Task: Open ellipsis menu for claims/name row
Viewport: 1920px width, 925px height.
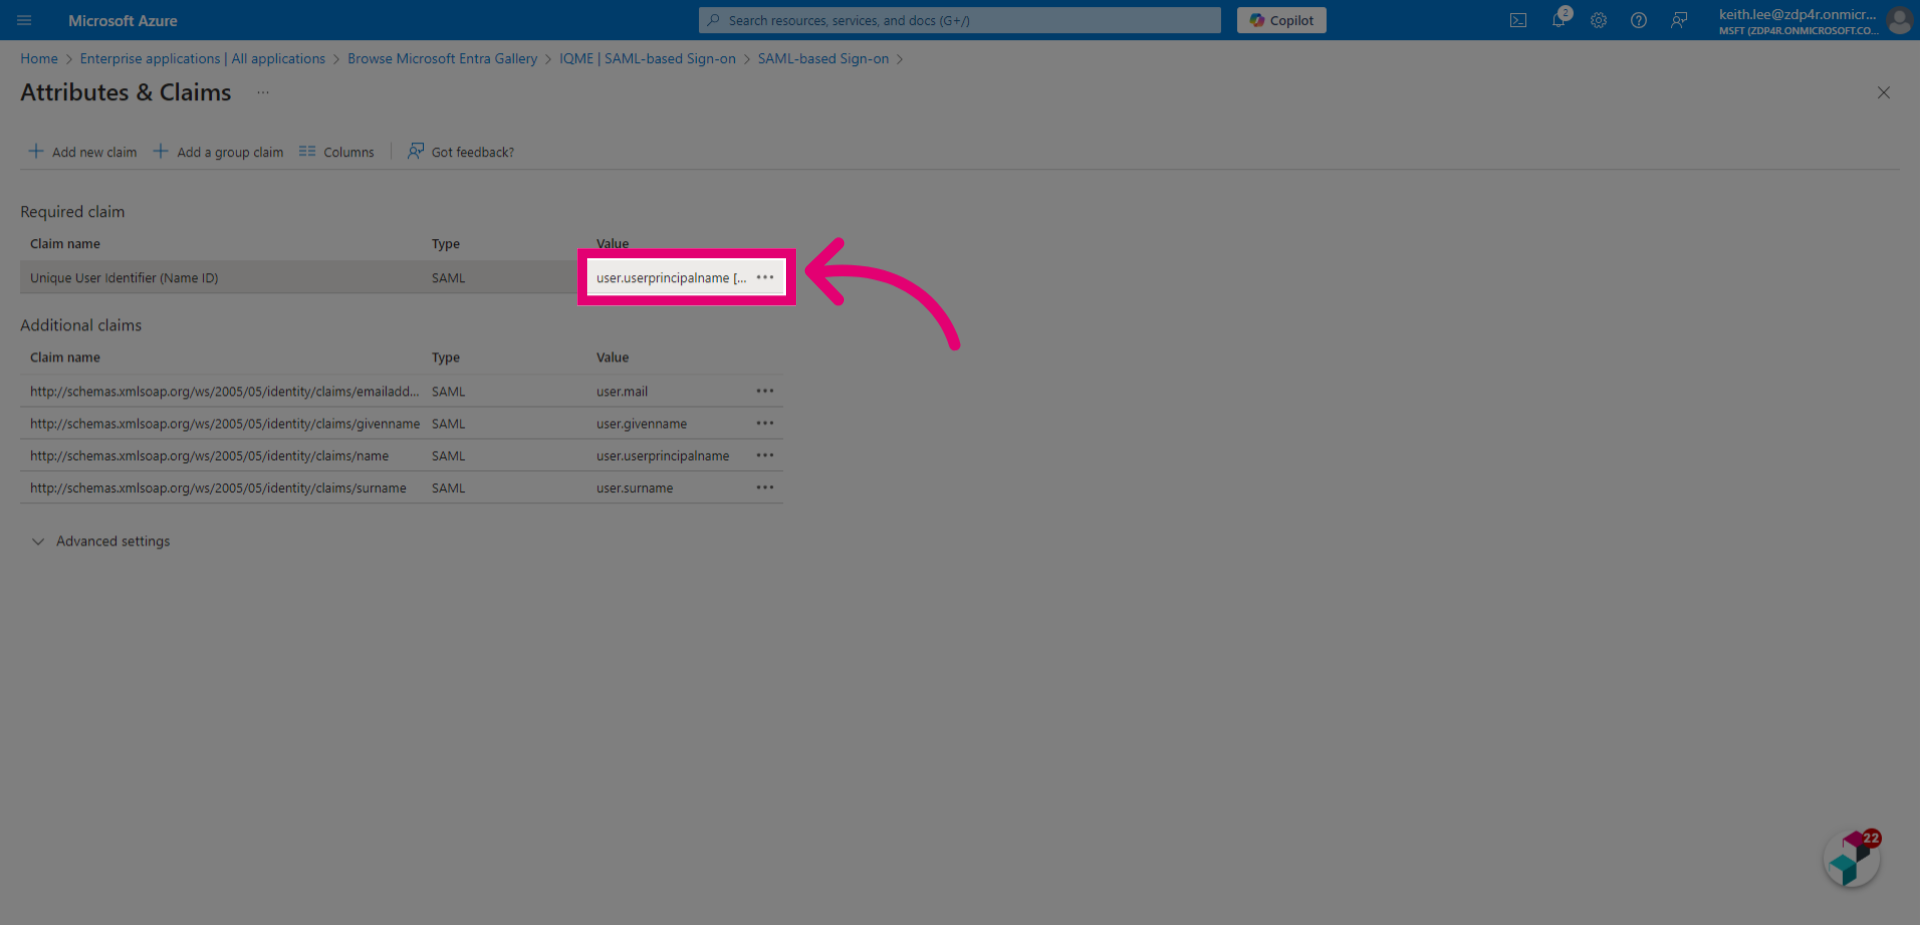Action: [765, 455]
